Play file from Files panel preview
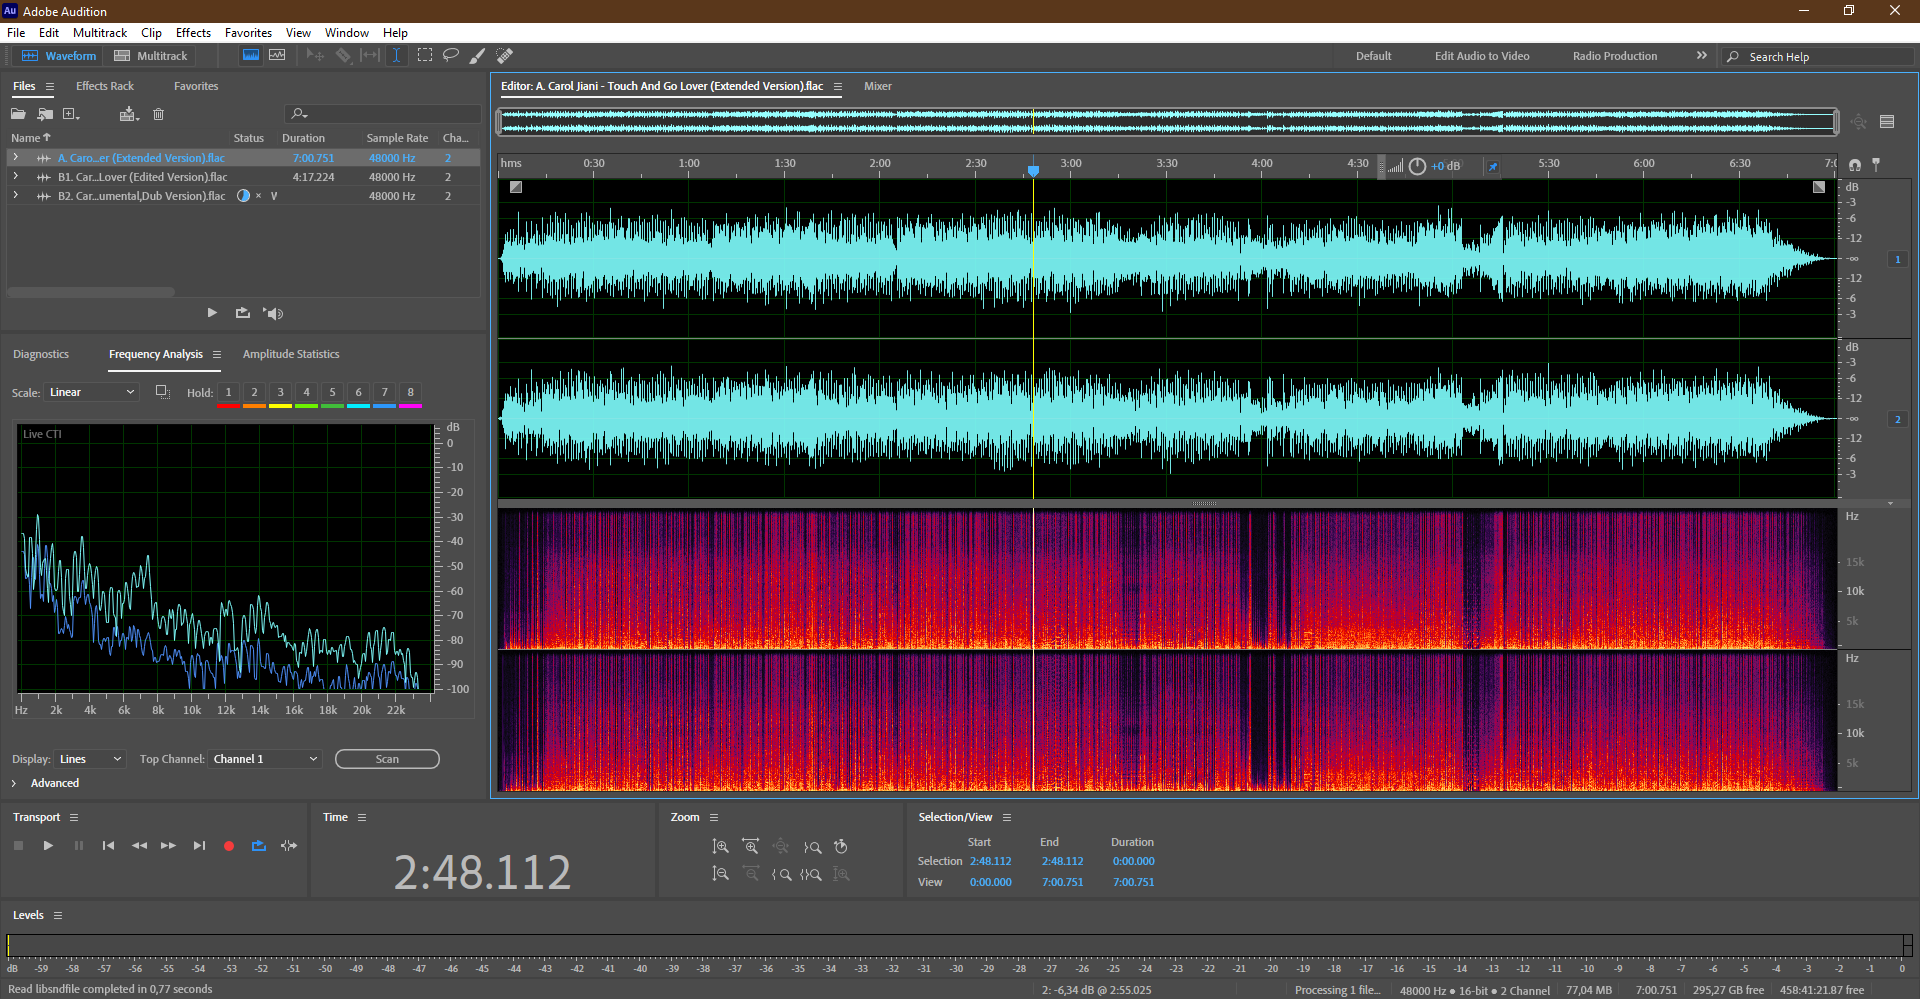The width and height of the screenshot is (1920, 999). (212, 313)
